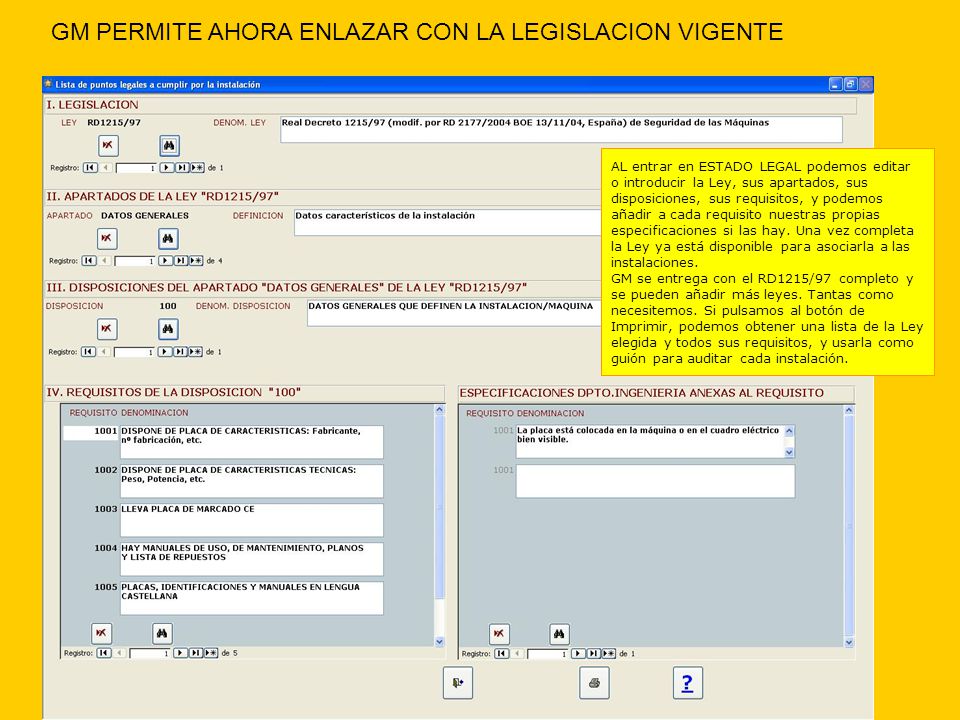Add new record in the LEGISLACION navigator
This screenshot has height=720, width=960.
tap(197, 167)
